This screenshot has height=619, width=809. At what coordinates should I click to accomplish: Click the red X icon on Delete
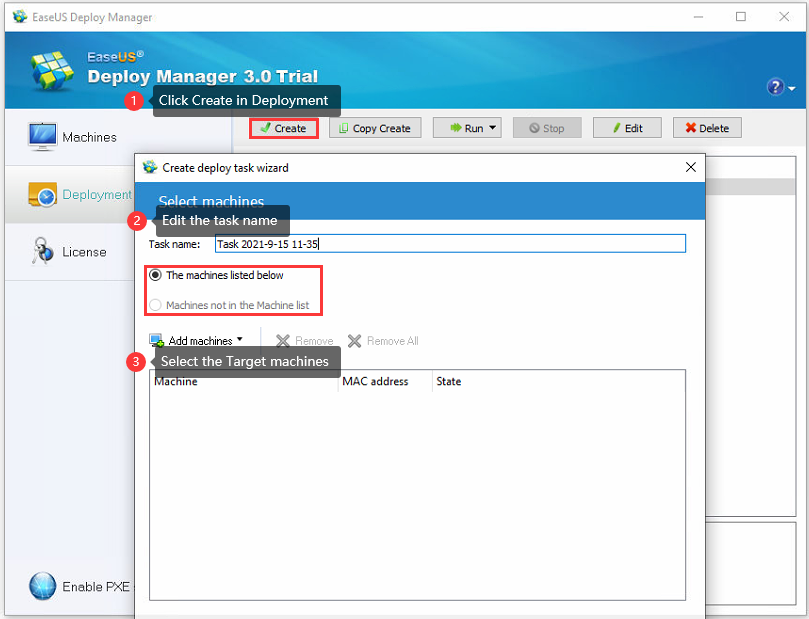point(691,127)
